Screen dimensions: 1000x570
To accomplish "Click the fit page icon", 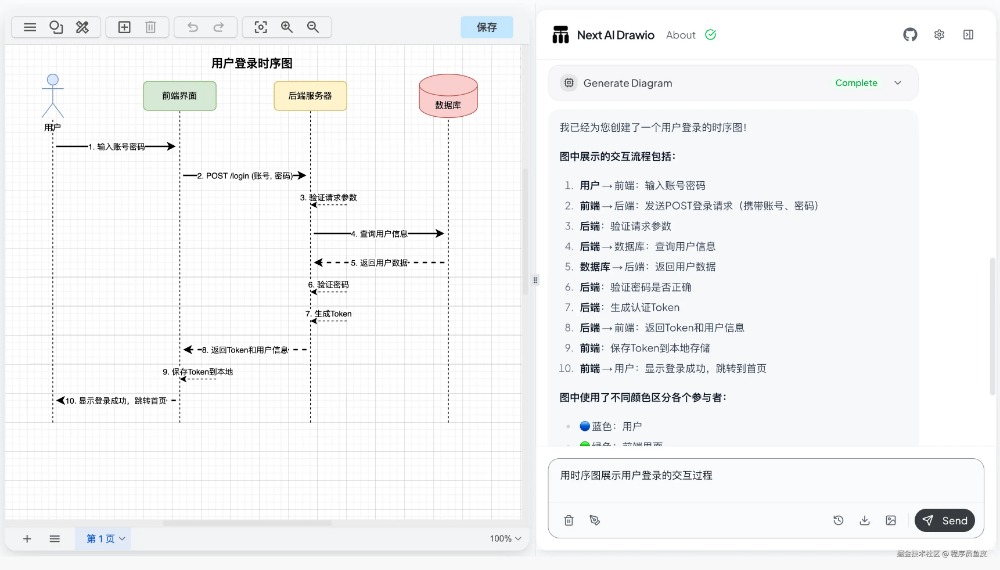I will coord(260,27).
